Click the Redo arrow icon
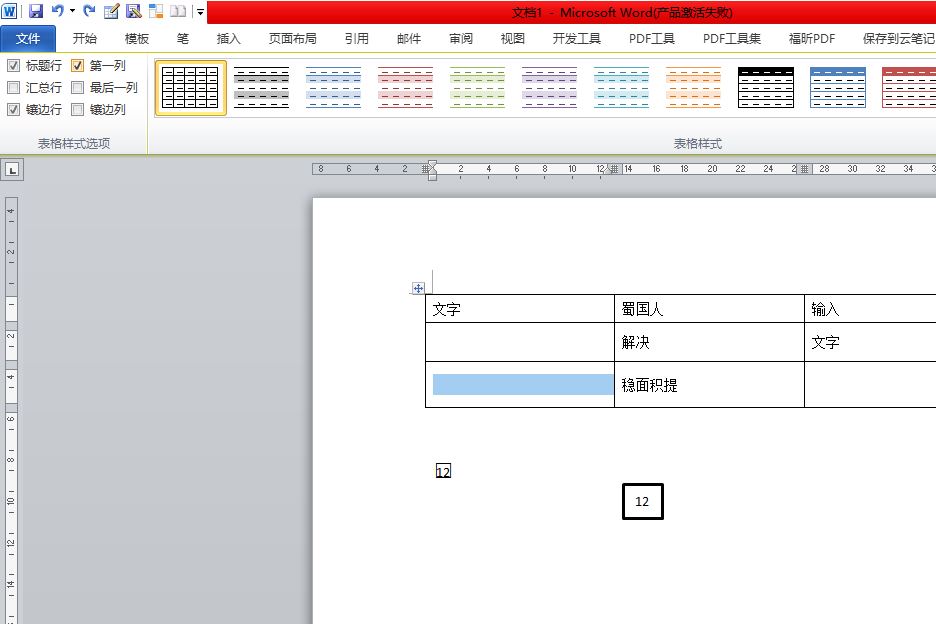The height and width of the screenshot is (624, 936). 88,10
